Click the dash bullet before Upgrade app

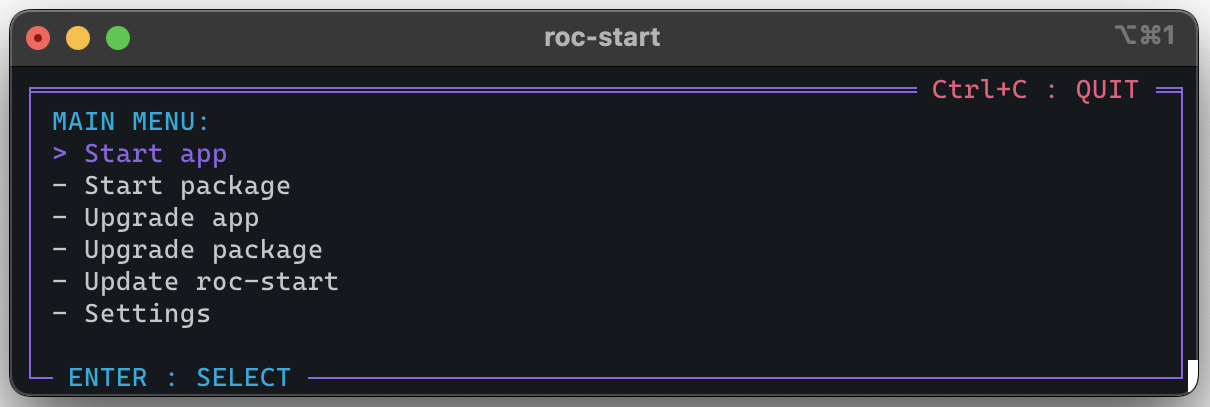tap(60, 218)
